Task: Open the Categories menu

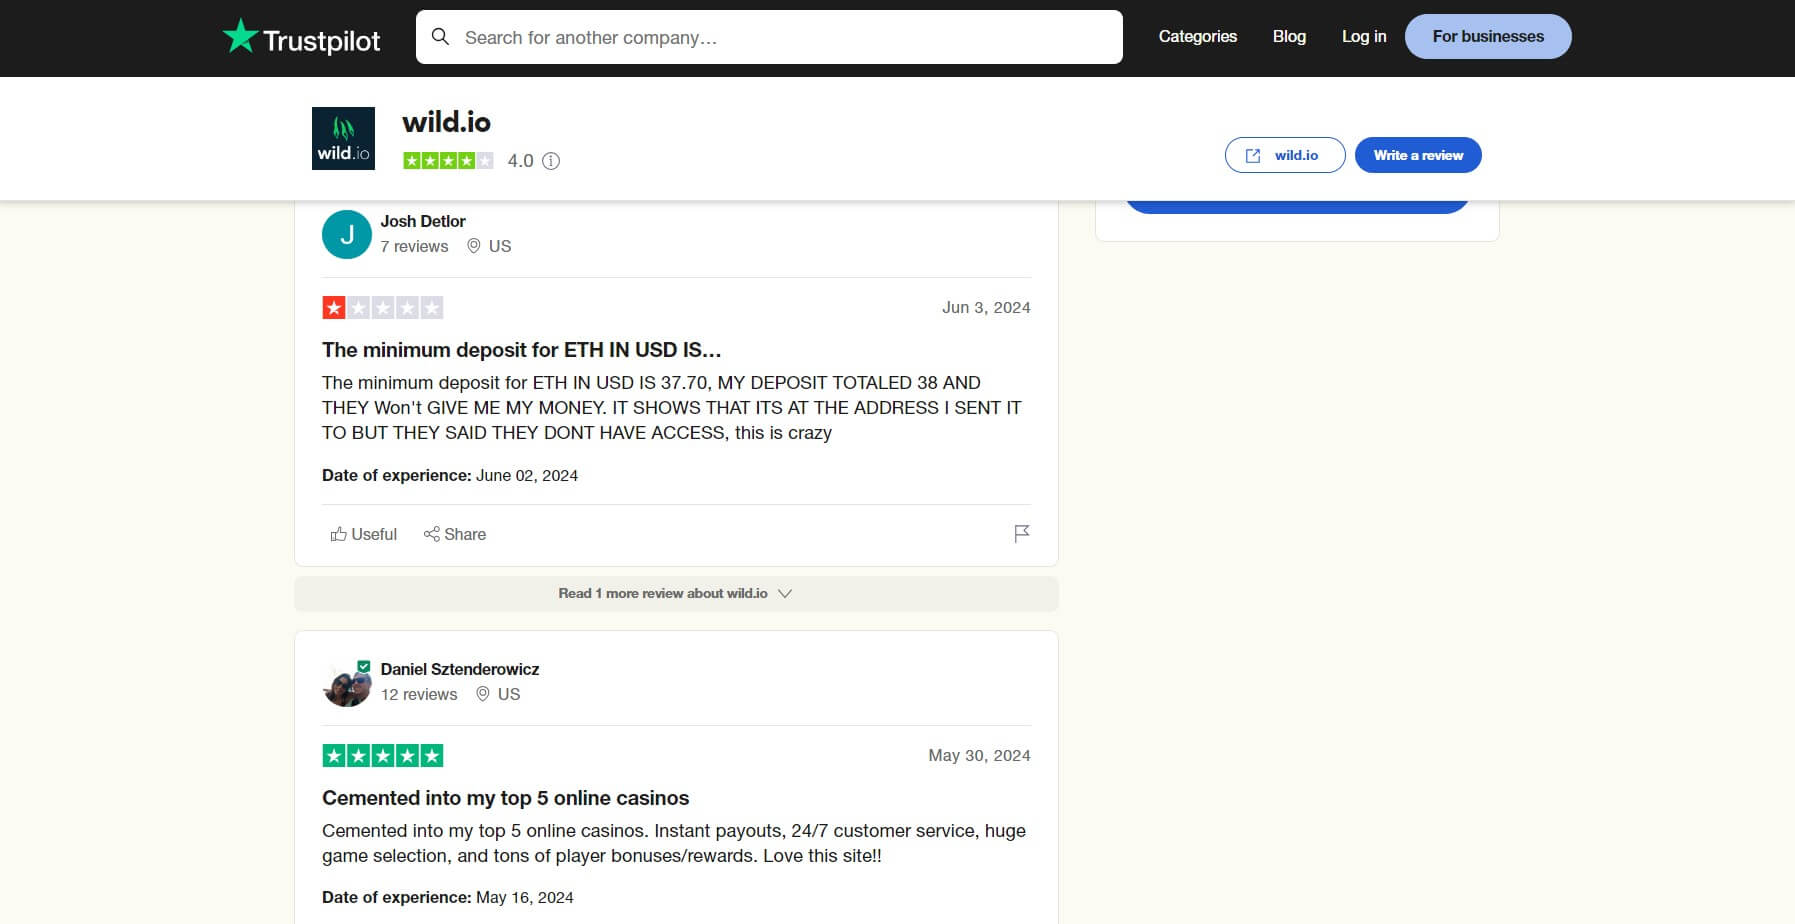Action: [x=1197, y=36]
